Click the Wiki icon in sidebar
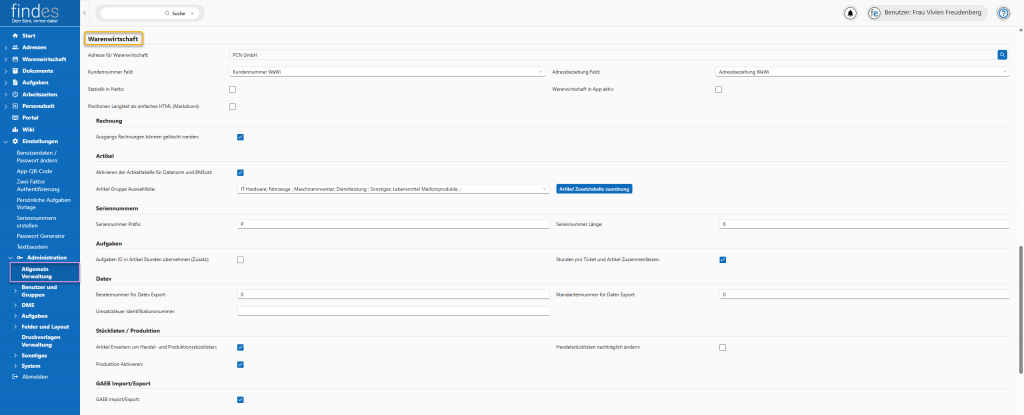1024x415 pixels. tap(15, 130)
